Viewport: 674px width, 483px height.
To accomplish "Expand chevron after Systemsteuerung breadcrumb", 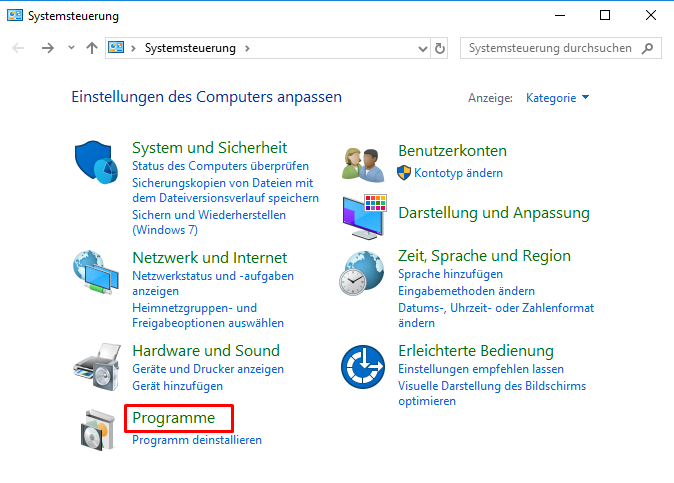I will pyautogui.click(x=247, y=48).
